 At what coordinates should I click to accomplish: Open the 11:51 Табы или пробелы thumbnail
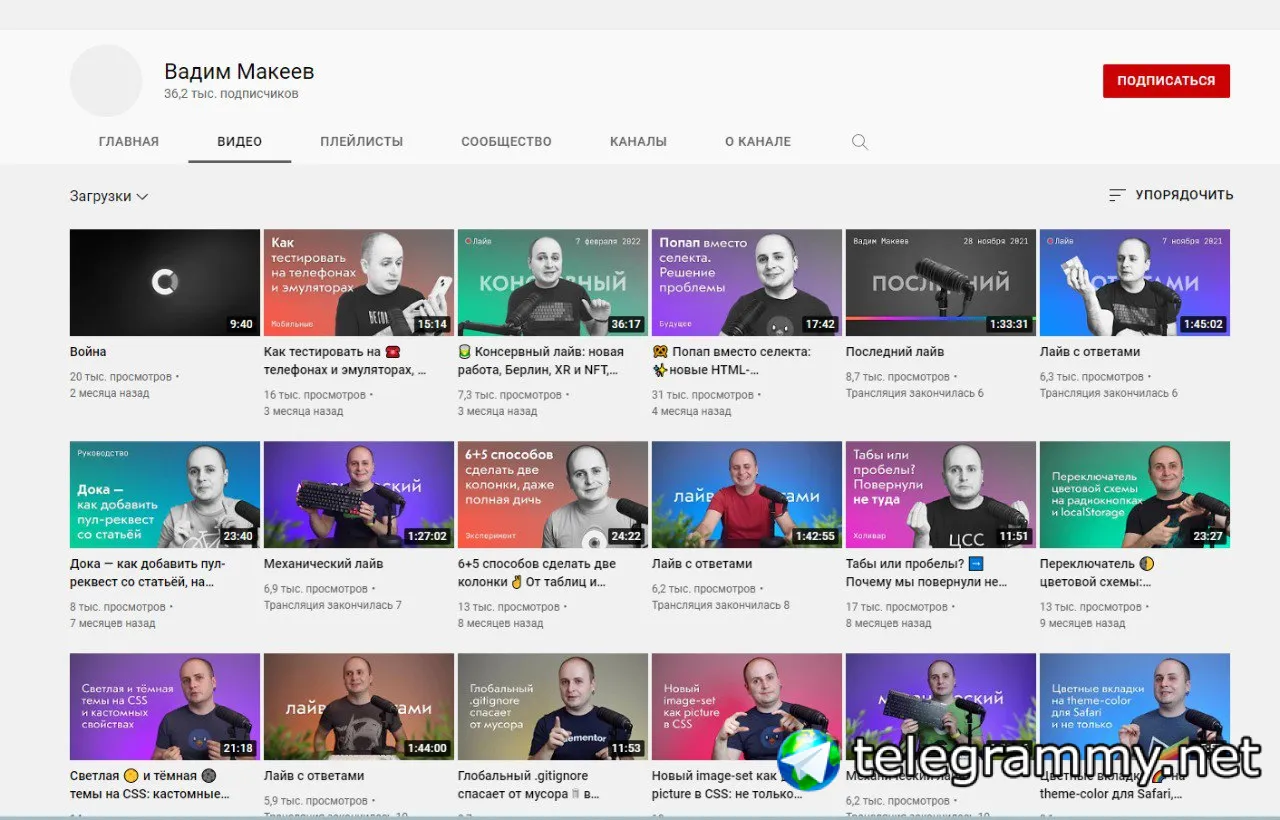941,495
